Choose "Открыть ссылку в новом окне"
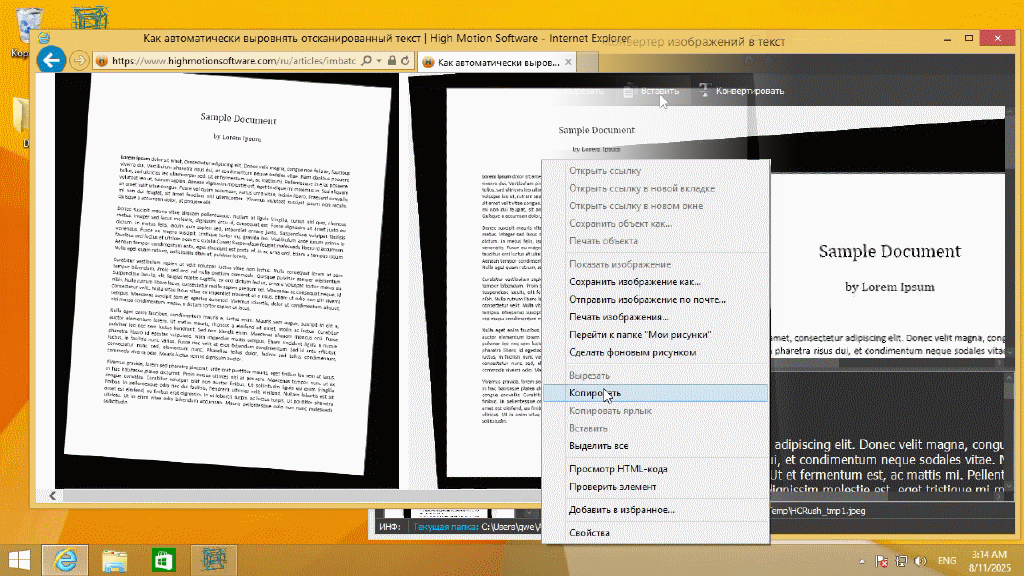Viewport: 1024px width, 576px height. coord(636,206)
